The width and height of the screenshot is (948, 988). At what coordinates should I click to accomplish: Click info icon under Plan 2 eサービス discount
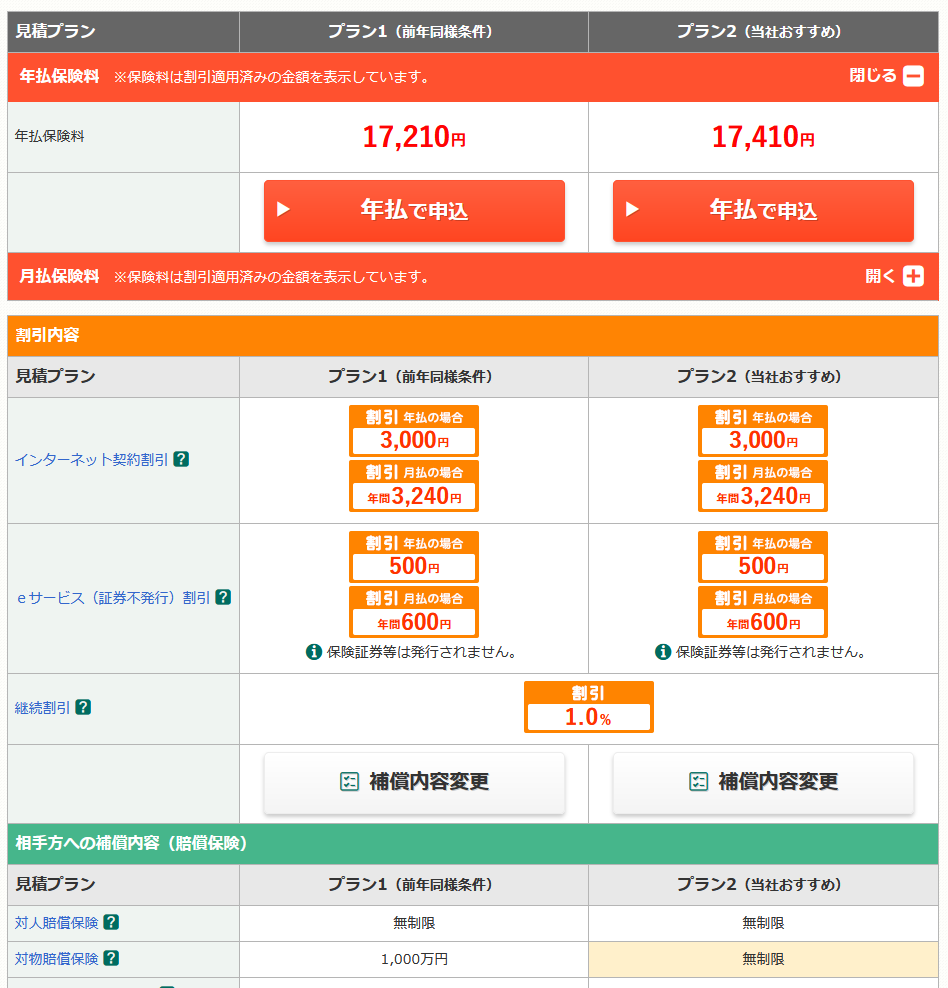(x=663, y=652)
